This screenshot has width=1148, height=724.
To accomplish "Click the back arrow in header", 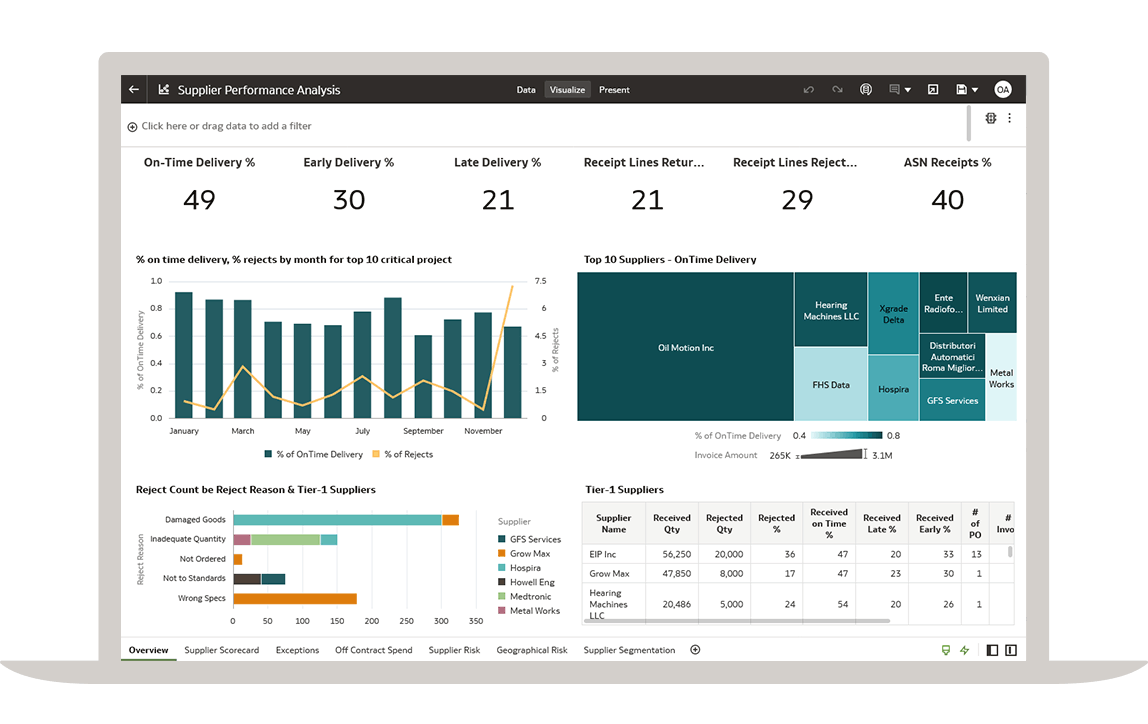I will point(134,90).
